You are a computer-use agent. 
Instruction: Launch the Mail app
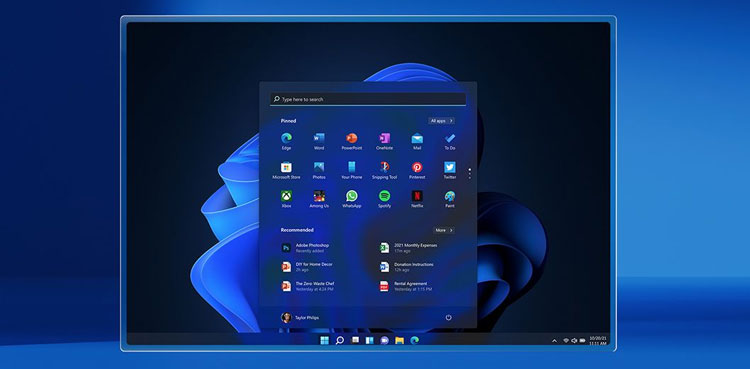coord(417,141)
